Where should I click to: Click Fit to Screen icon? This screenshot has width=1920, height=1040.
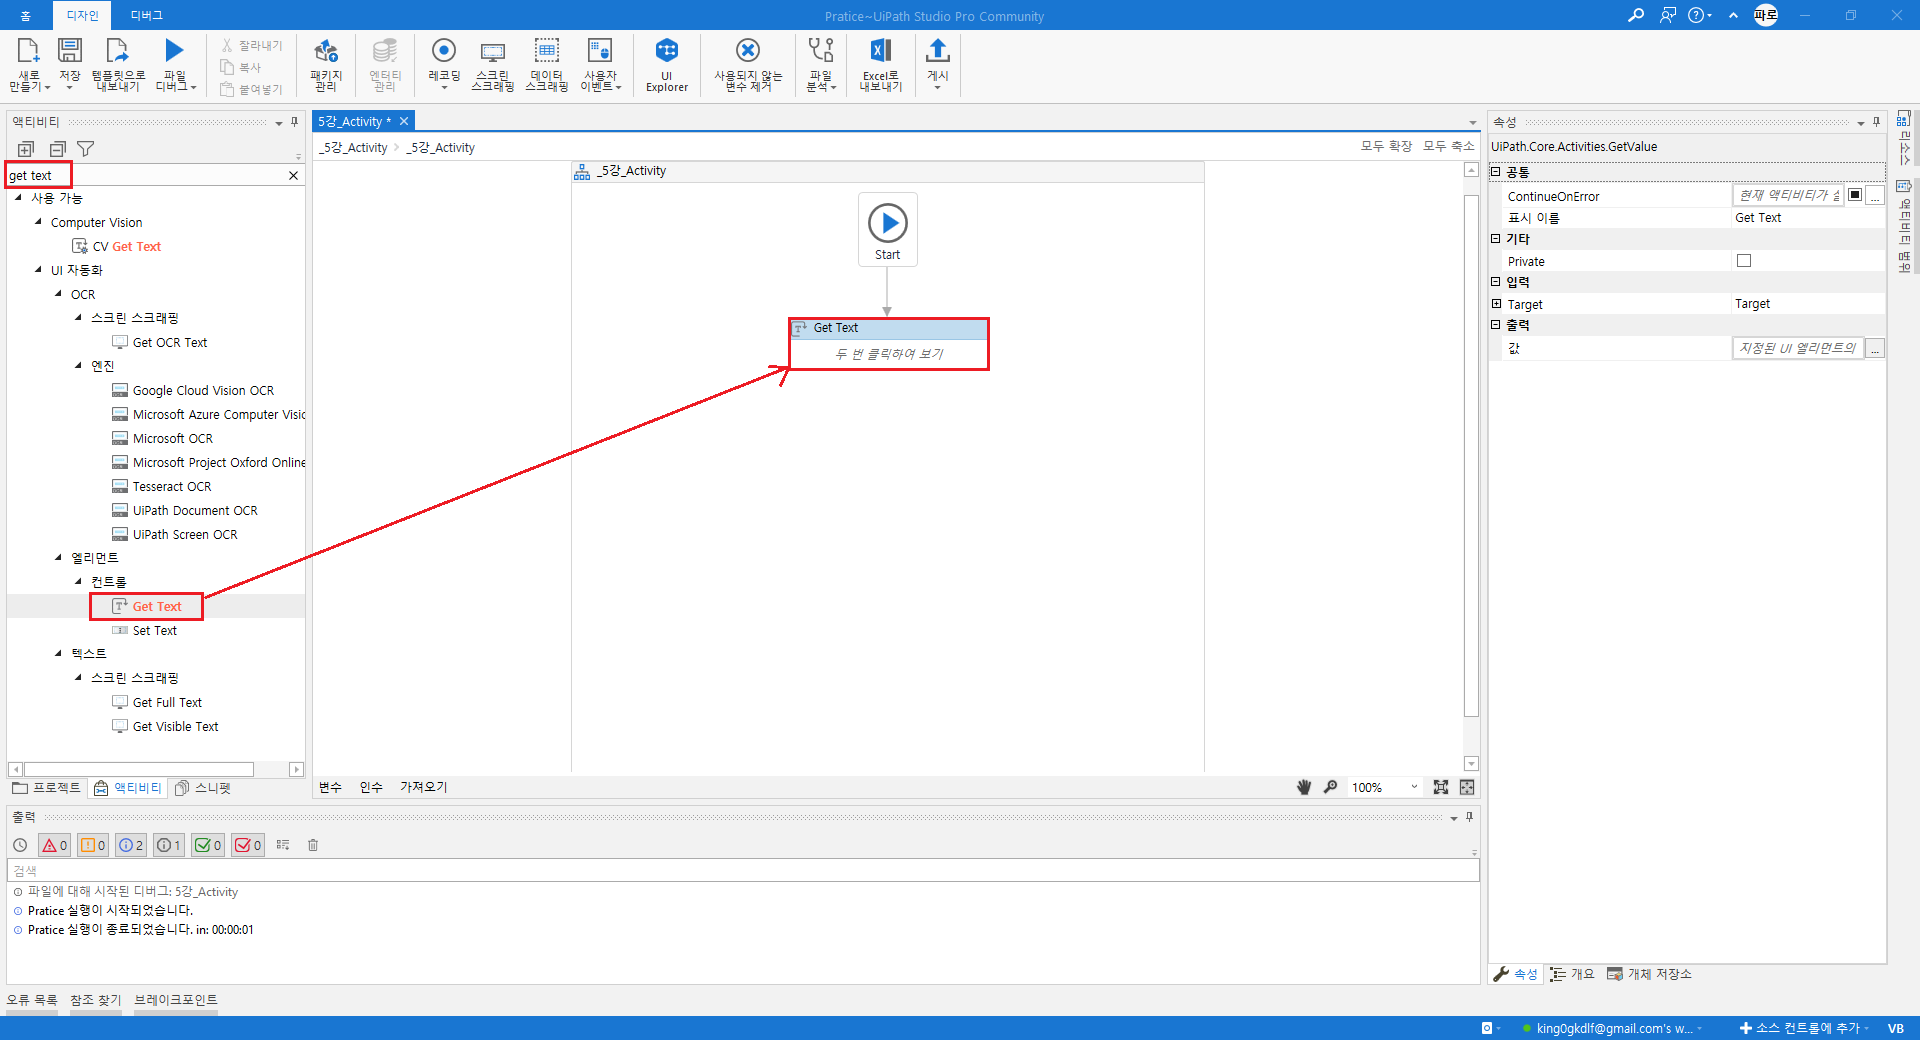click(1441, 787)
